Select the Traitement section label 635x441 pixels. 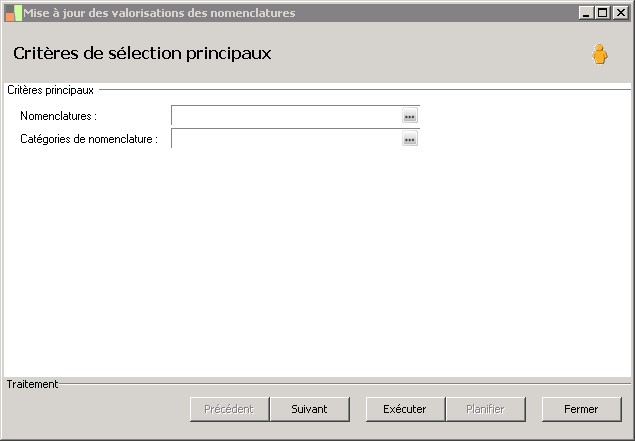pyautogui.click(x=32, y=384)
